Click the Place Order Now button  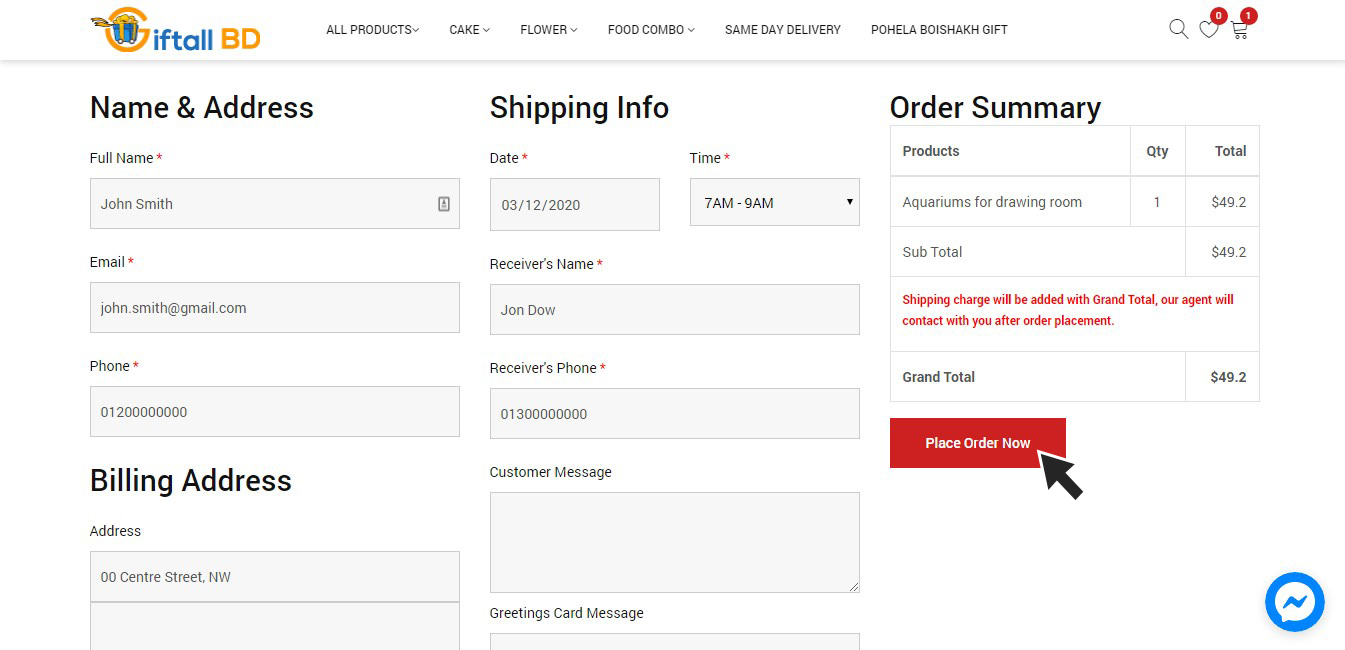(x=978, y=443)
